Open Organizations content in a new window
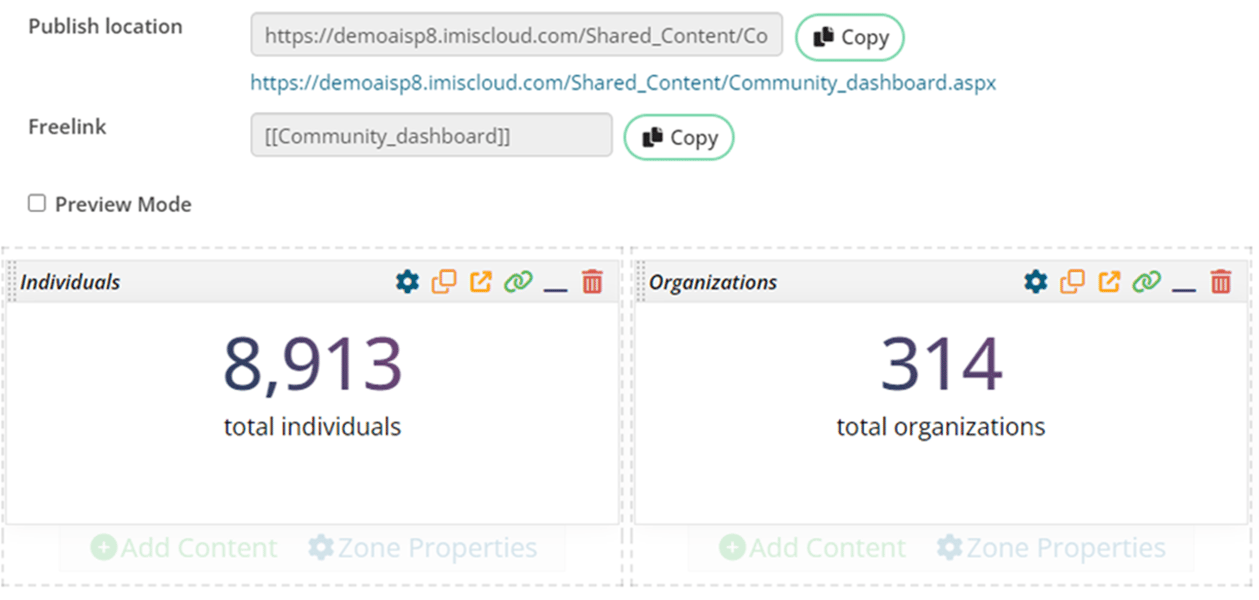Viewport: 1259px width, 600px height. [1109, 281]
